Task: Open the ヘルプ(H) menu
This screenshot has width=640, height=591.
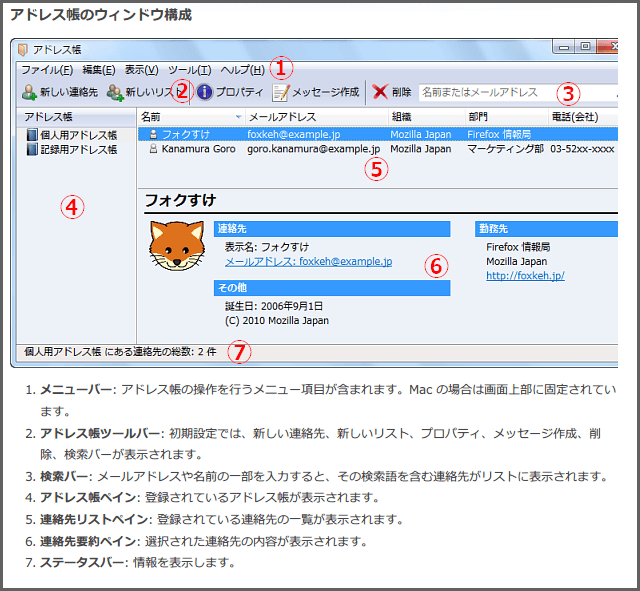Action: click(242, 70)
